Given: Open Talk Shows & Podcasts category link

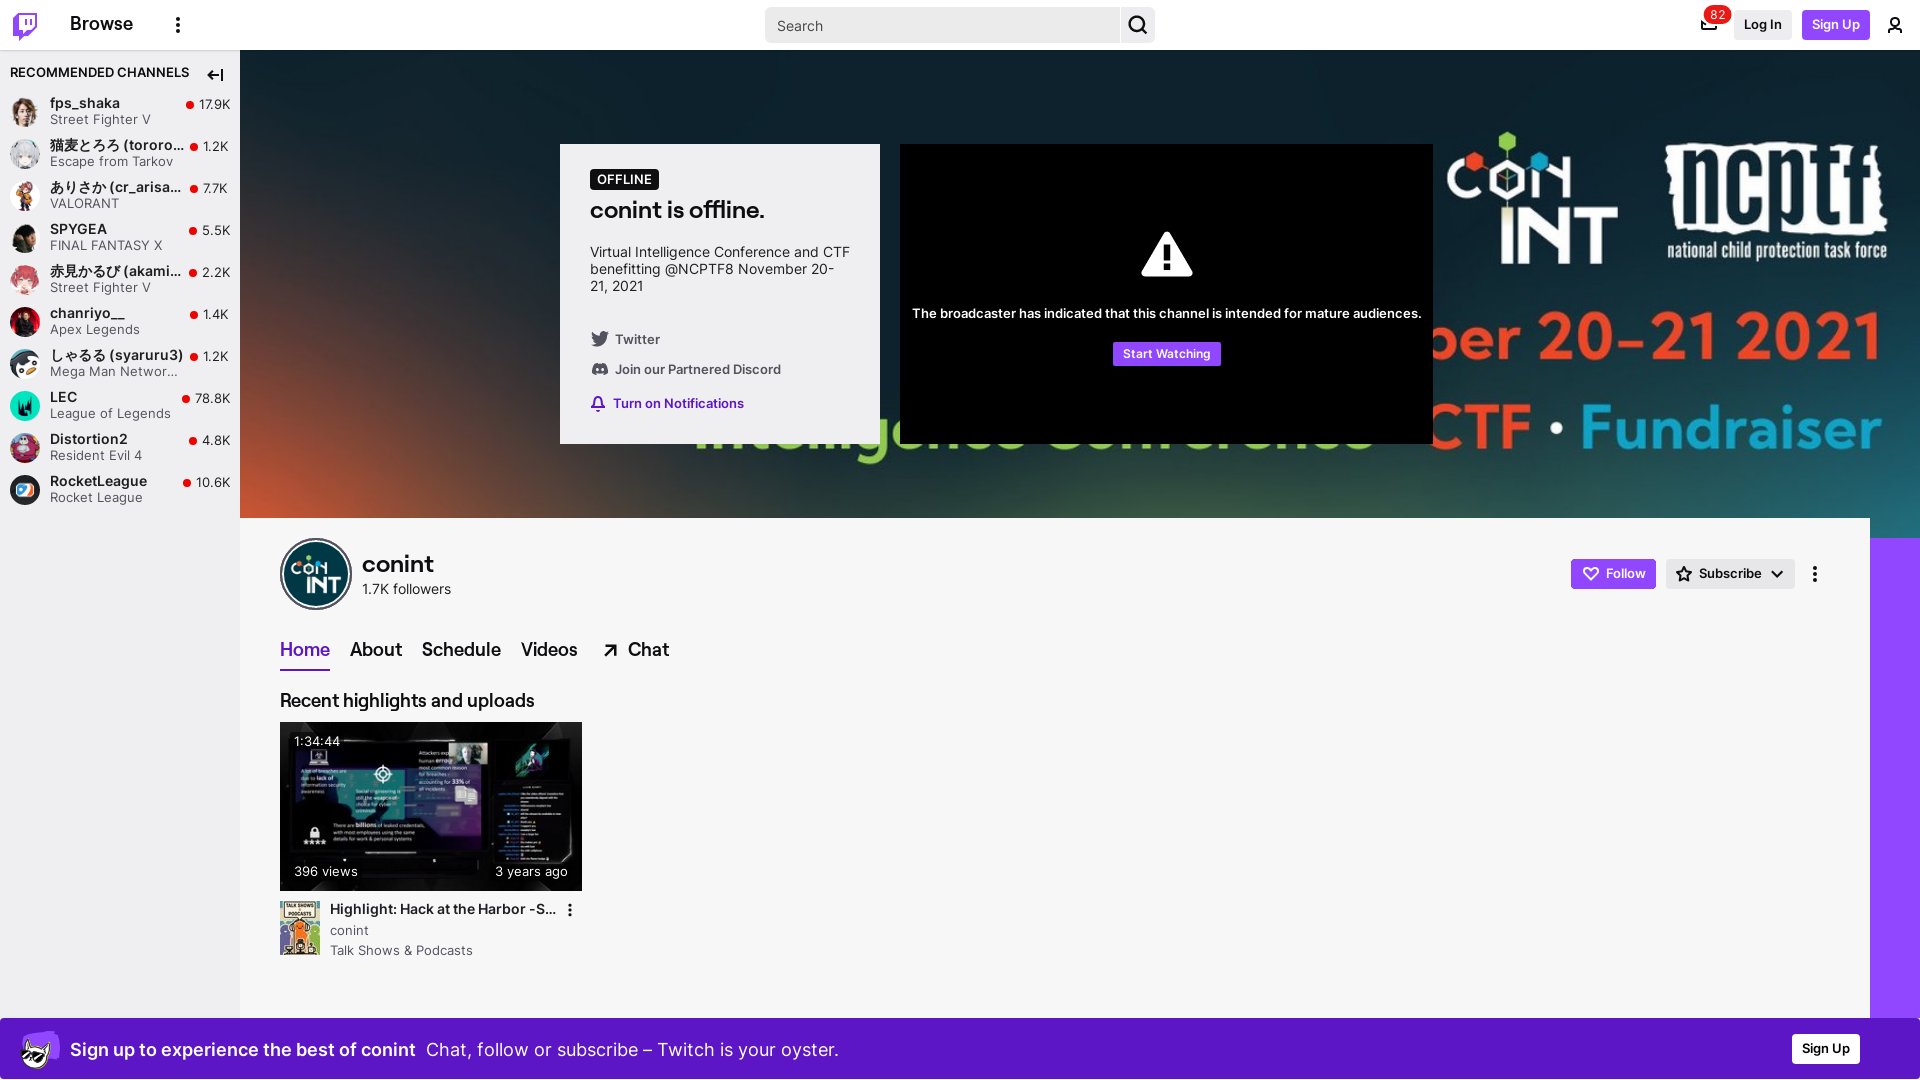Looking at the screenshot, I should pos(401,951).
